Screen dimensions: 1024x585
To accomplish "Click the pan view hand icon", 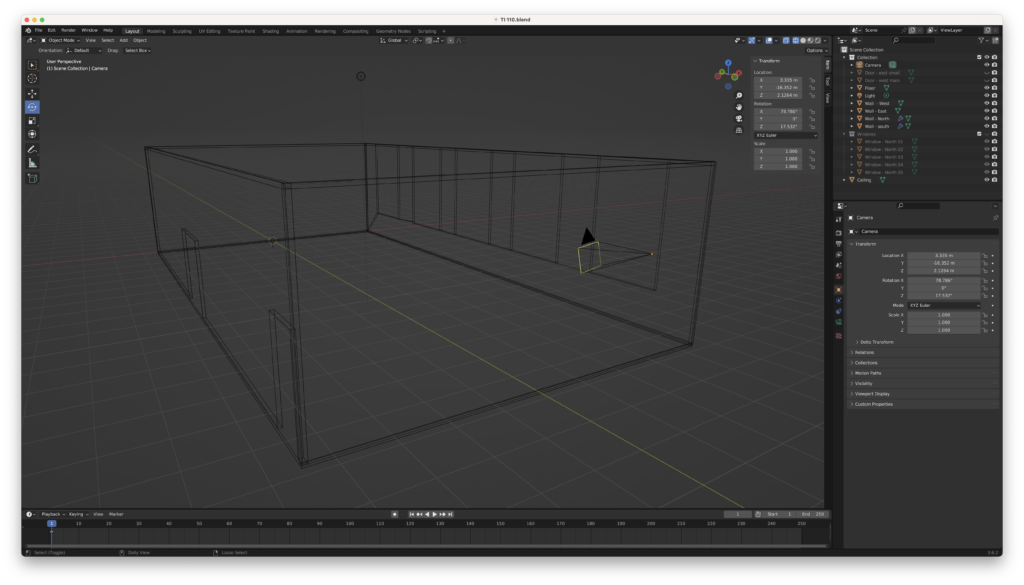I will pos(738,106).
